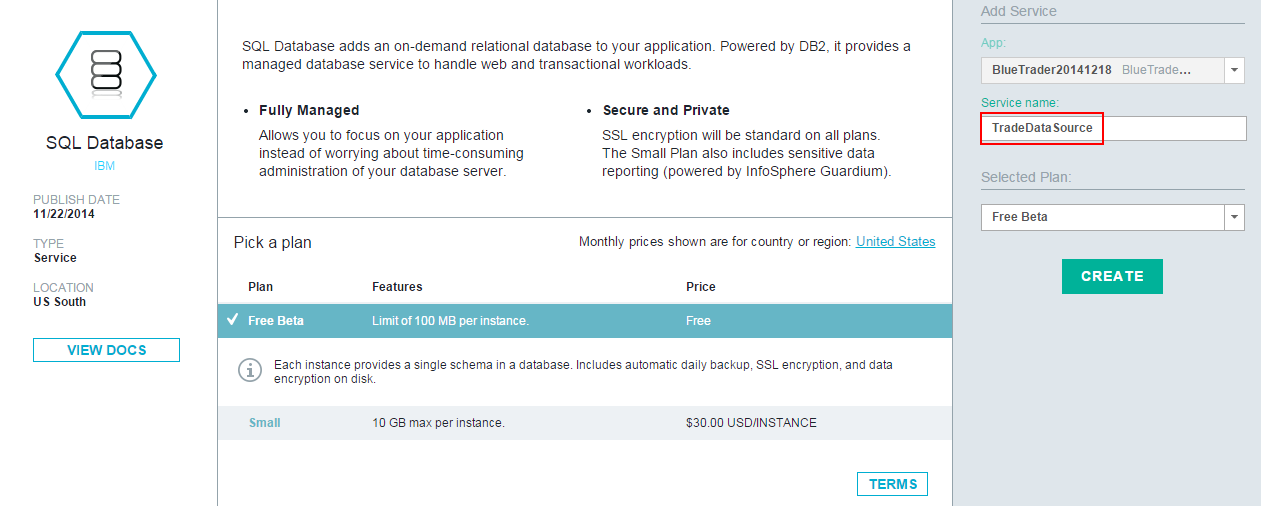The width and height of the screenshot is (1261, 506).
Task: Click the Plan column header
Action: coord(260,287)
